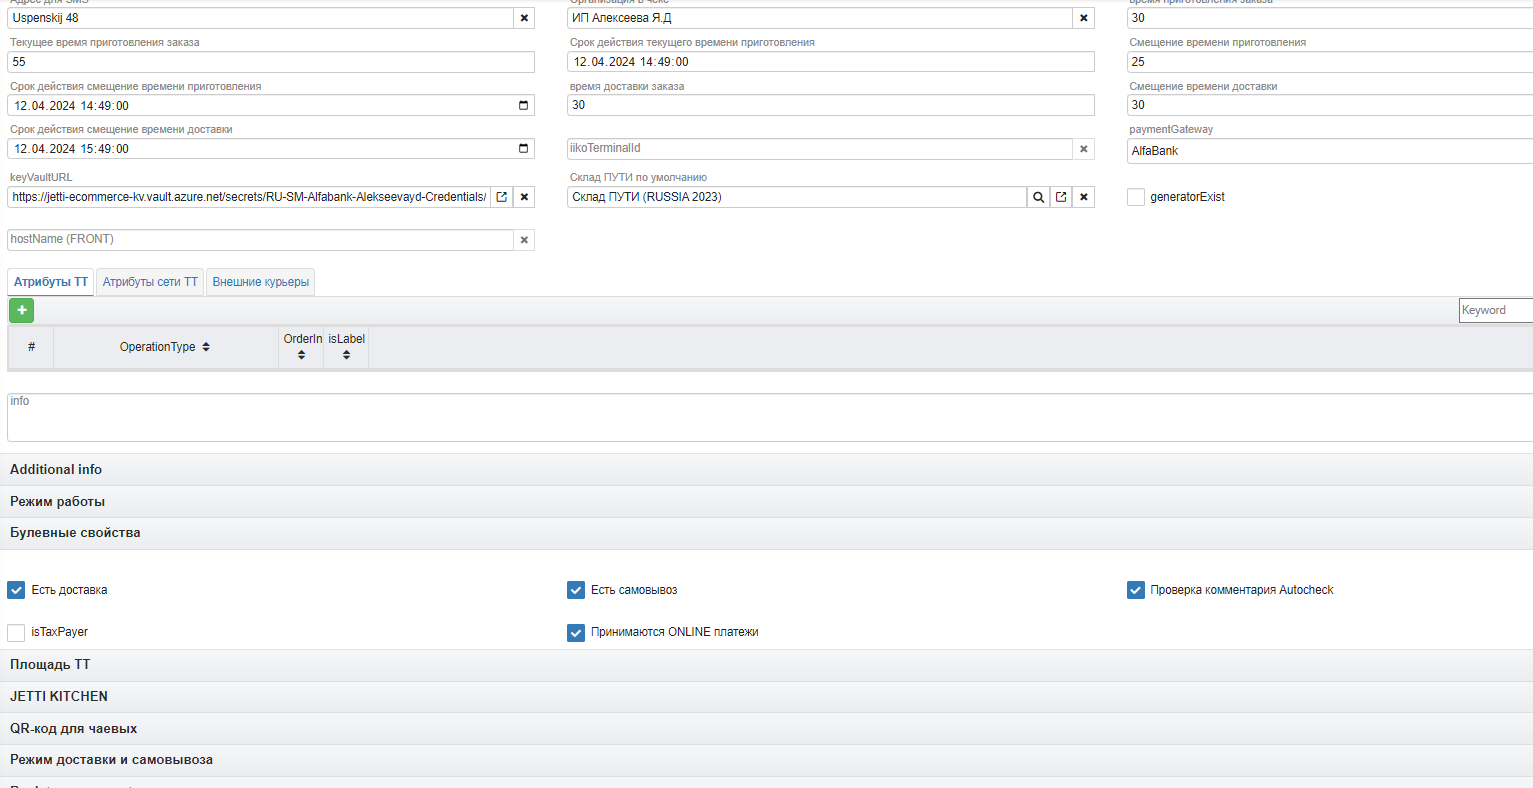Expand the QR-код для чаевых section
Image resolution: width=1533 pixels, height=788 pixels.
(766, 729)
